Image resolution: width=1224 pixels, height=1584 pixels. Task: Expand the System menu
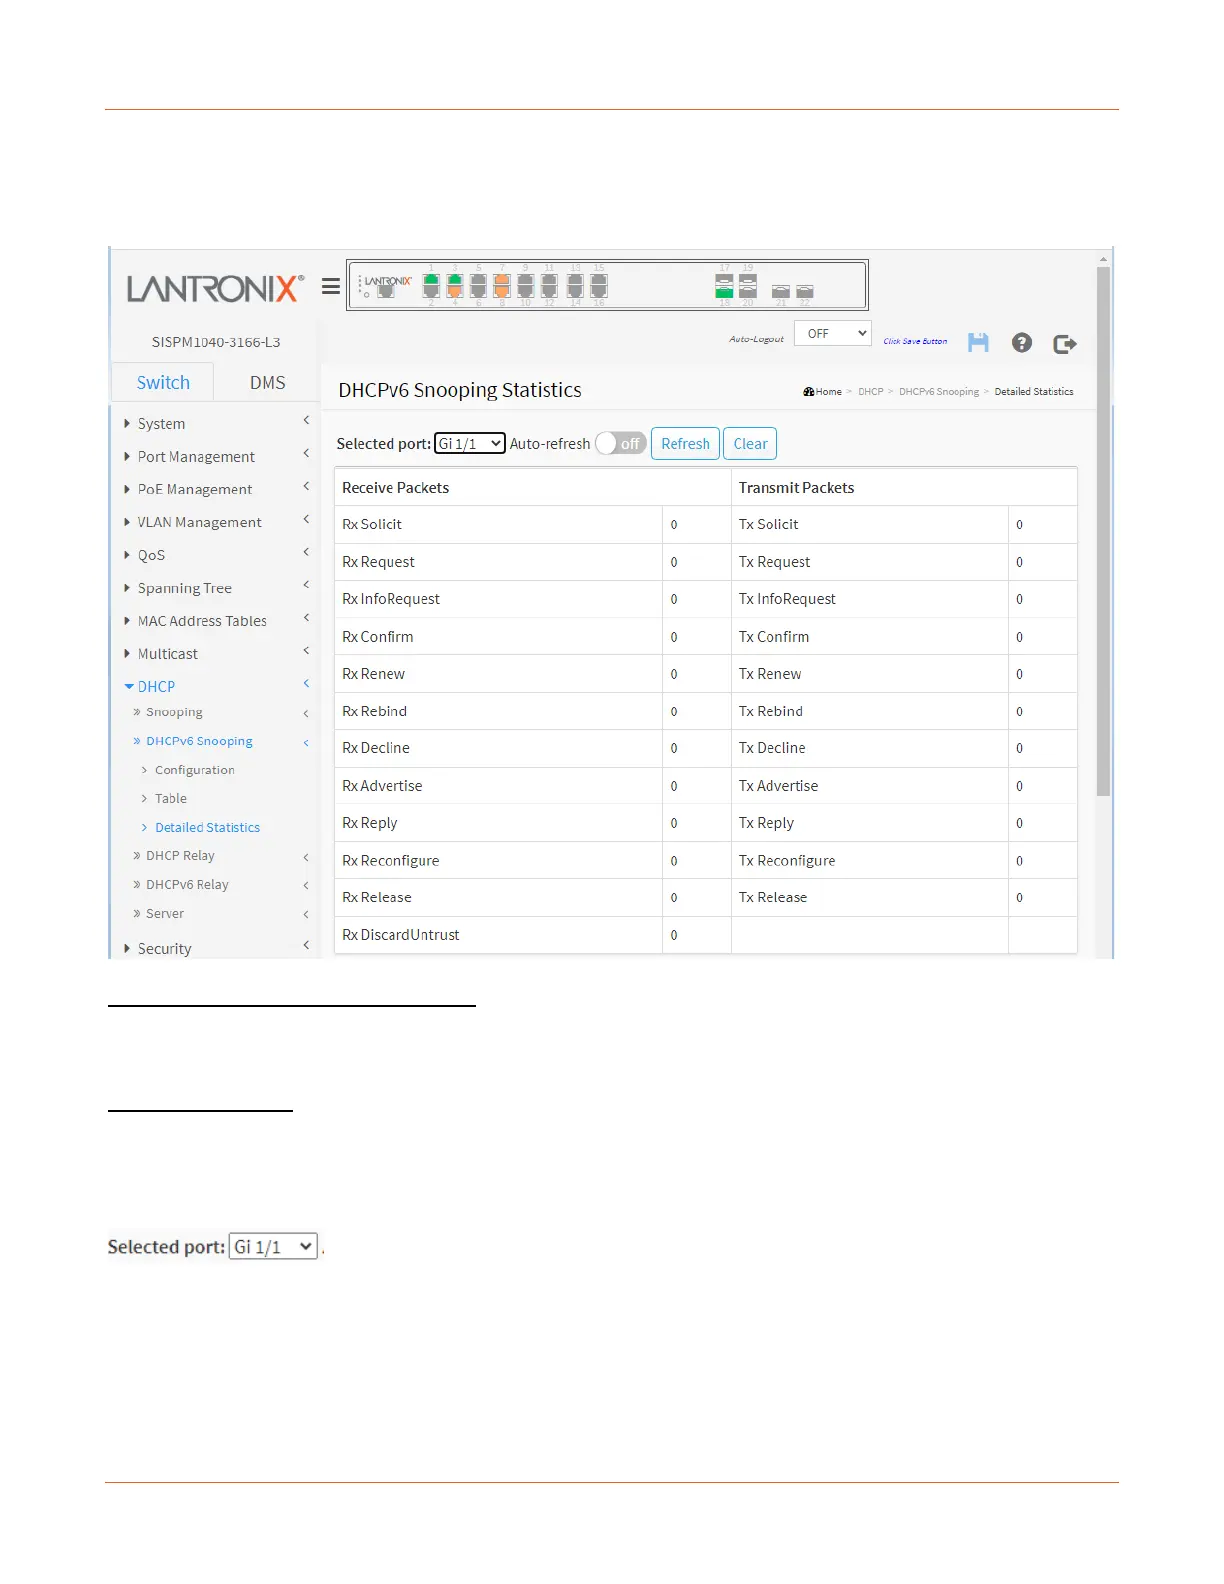point(161,424)
